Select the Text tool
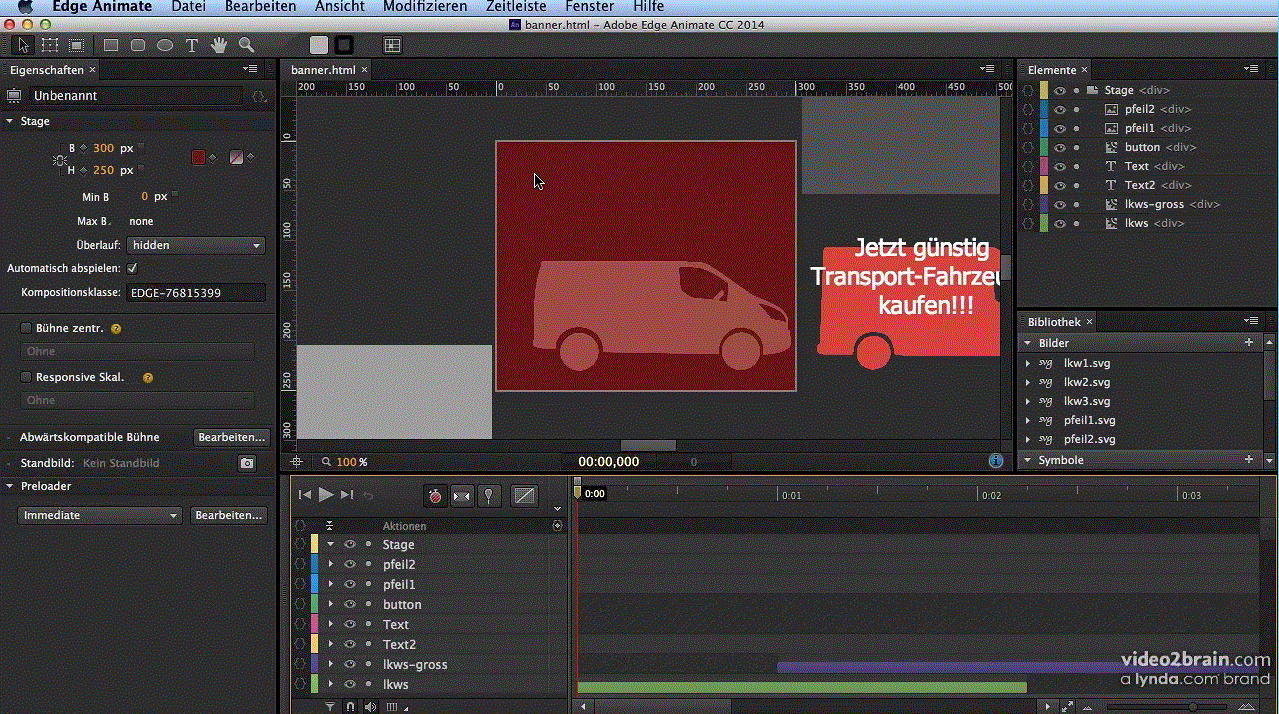 (192, 45)
